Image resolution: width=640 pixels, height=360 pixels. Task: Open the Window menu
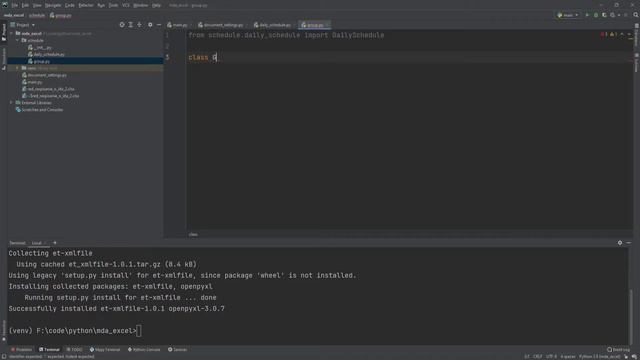point(141,5)
